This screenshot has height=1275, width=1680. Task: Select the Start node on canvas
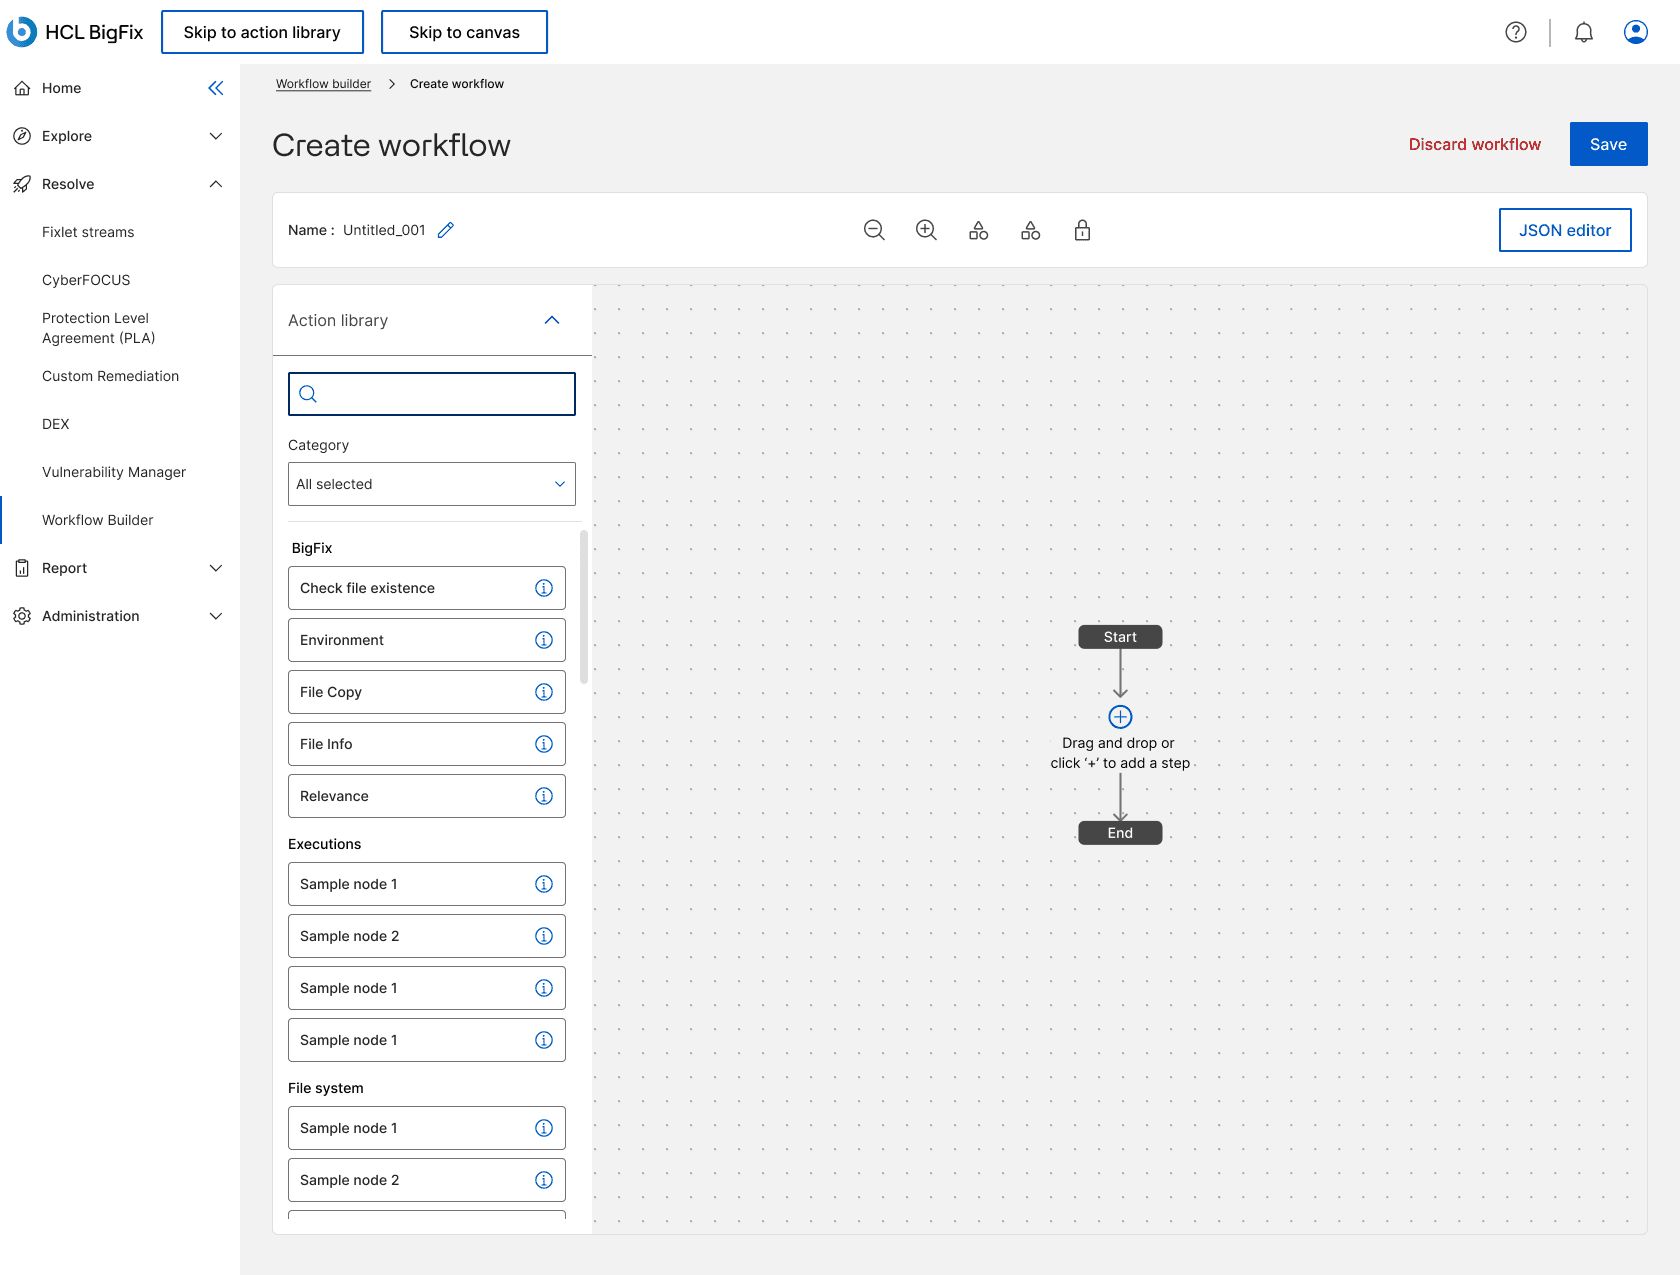tap(1120, 637)
